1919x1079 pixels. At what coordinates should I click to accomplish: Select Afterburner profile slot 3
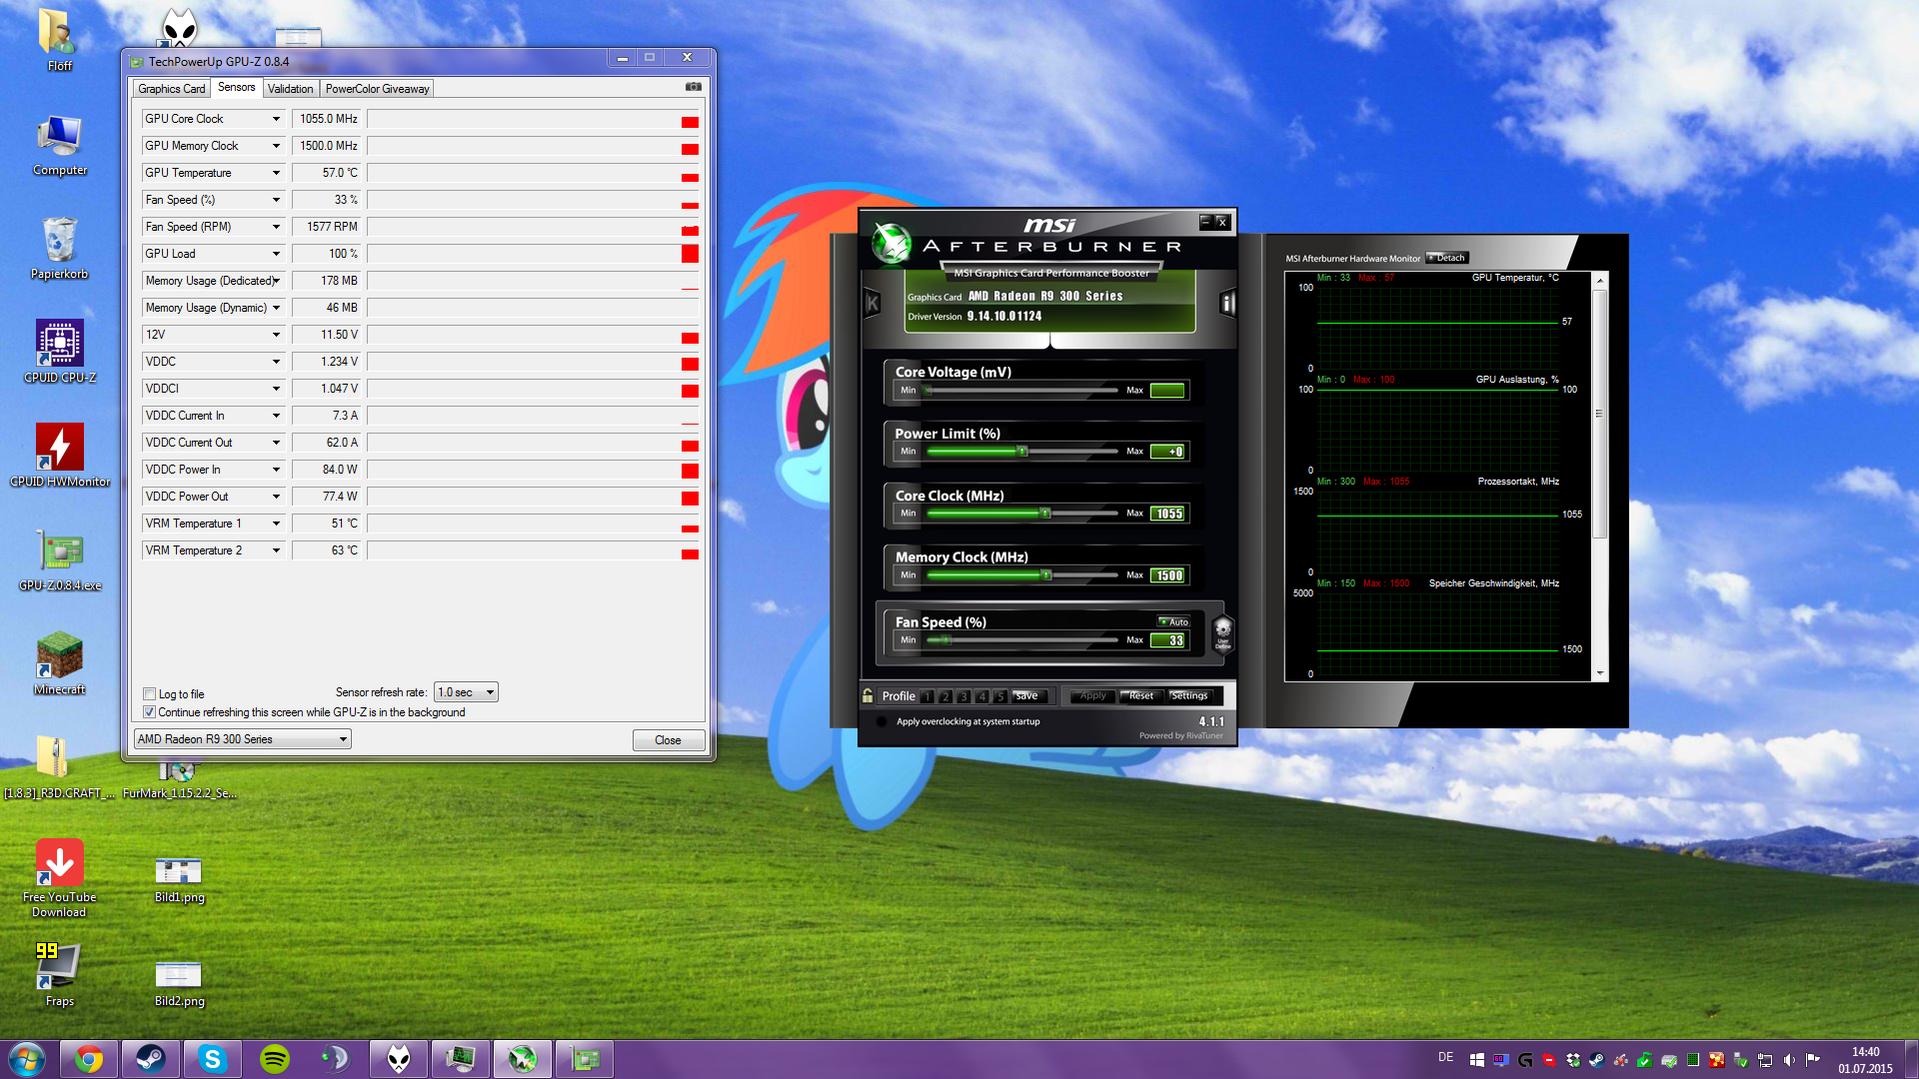click(x=963, y=696)
